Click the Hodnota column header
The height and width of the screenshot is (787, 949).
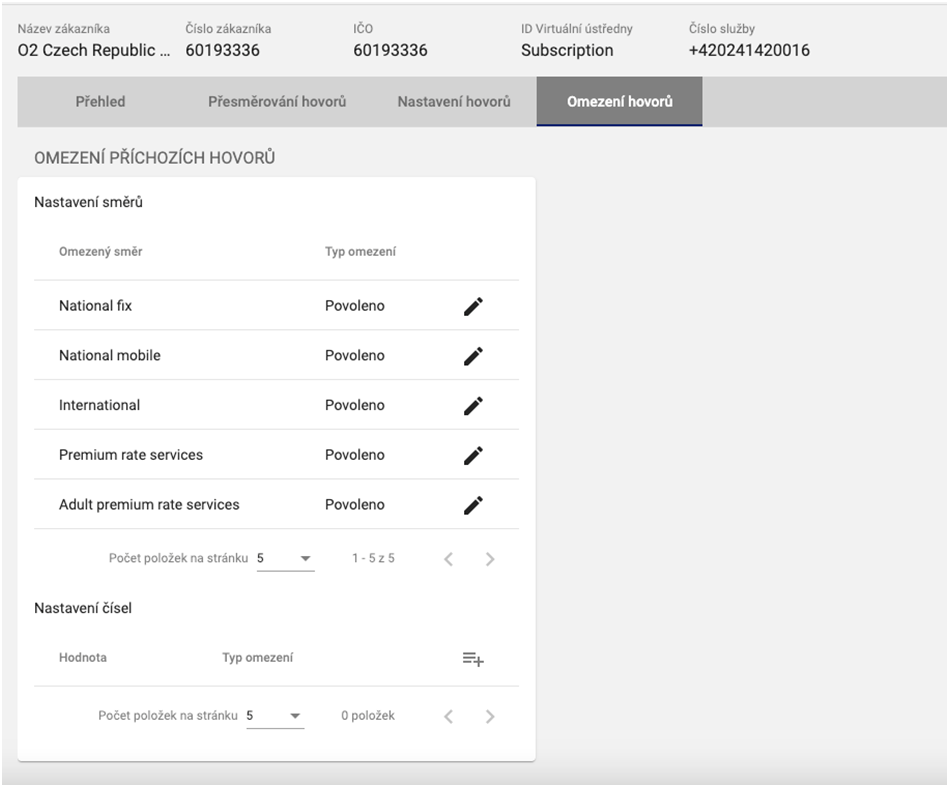pyautogui.click(x=83, y=658)
